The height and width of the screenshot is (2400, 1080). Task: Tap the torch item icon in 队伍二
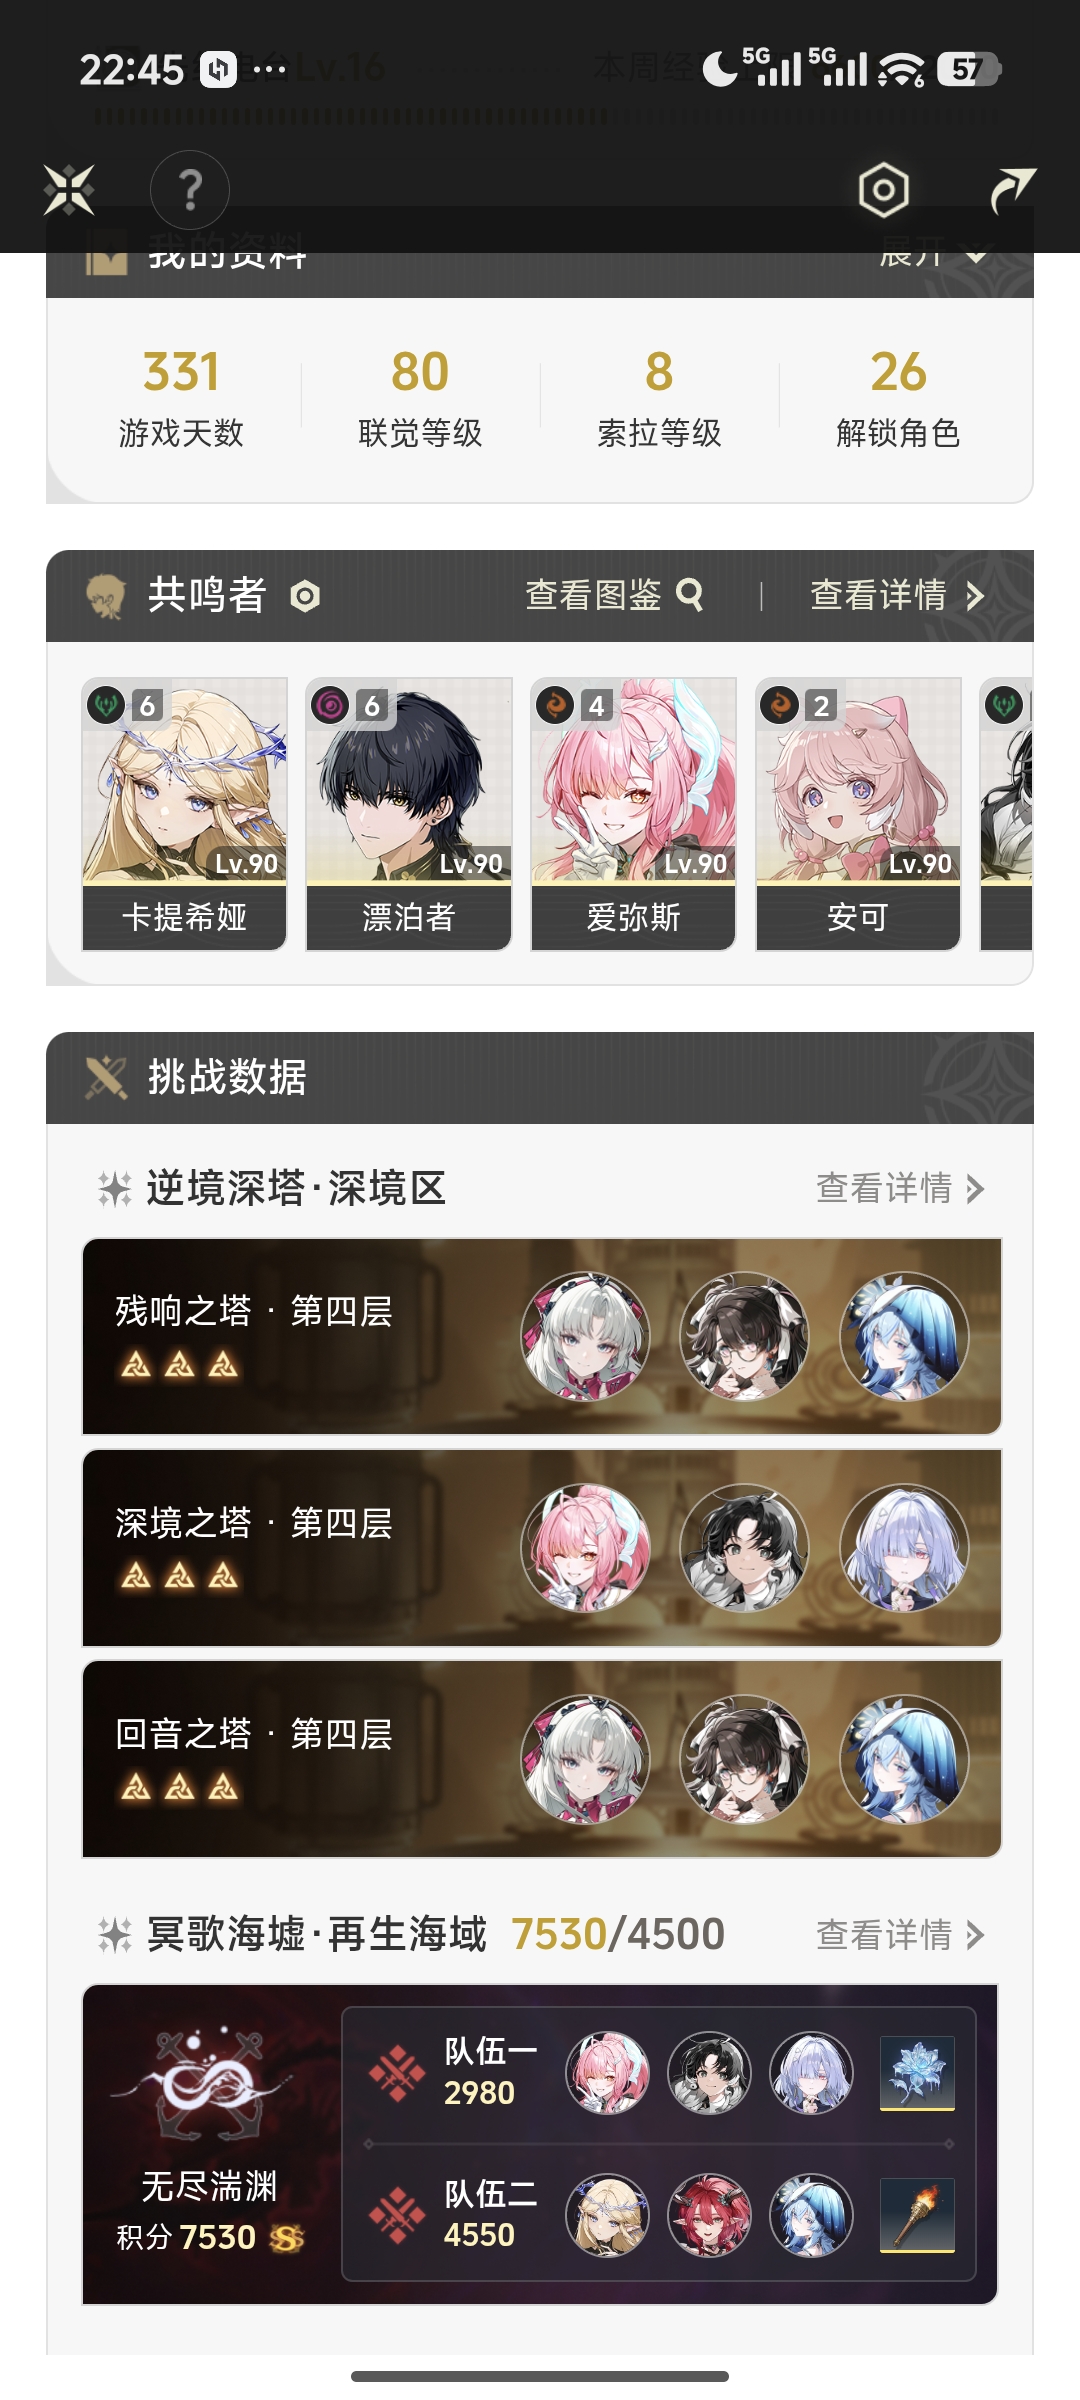pos(917,2215)
